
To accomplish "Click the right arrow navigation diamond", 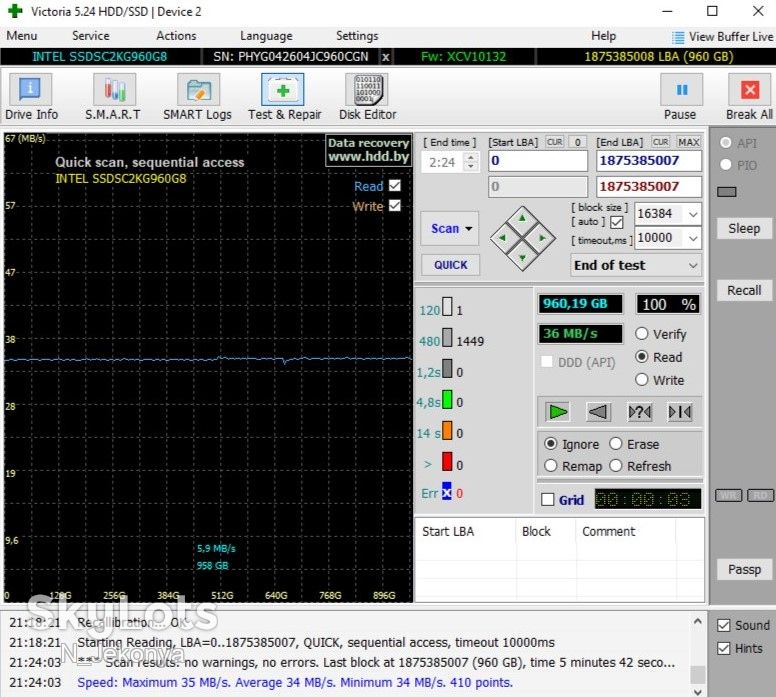I will click(x=542, y=238).
